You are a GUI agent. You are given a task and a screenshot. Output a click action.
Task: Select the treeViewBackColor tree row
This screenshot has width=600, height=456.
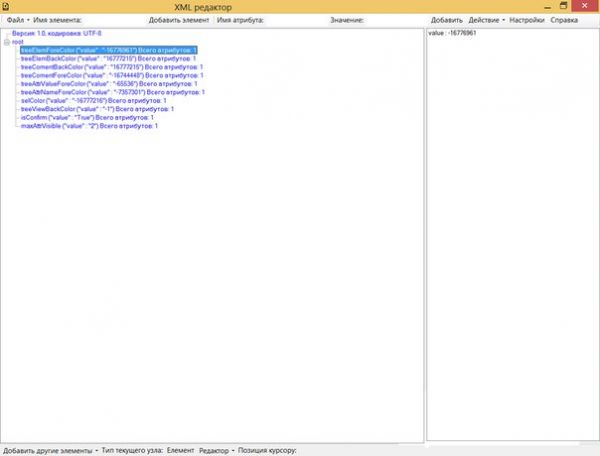pyautogui.click(x=97, y=109)
